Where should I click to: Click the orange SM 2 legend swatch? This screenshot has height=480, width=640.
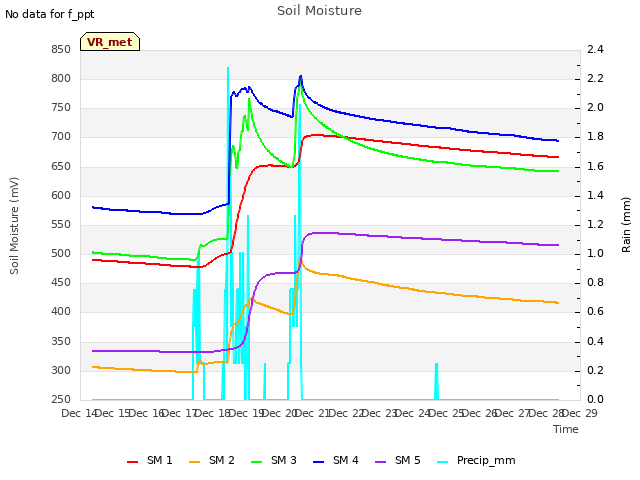click(195, 462)
